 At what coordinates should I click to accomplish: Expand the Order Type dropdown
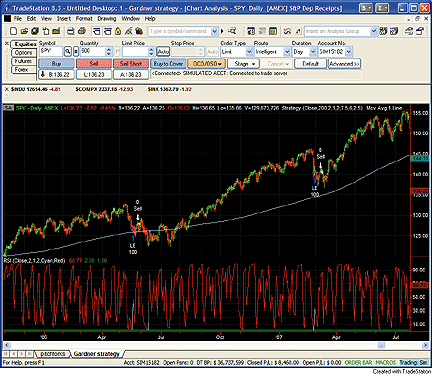pos(249,52)
